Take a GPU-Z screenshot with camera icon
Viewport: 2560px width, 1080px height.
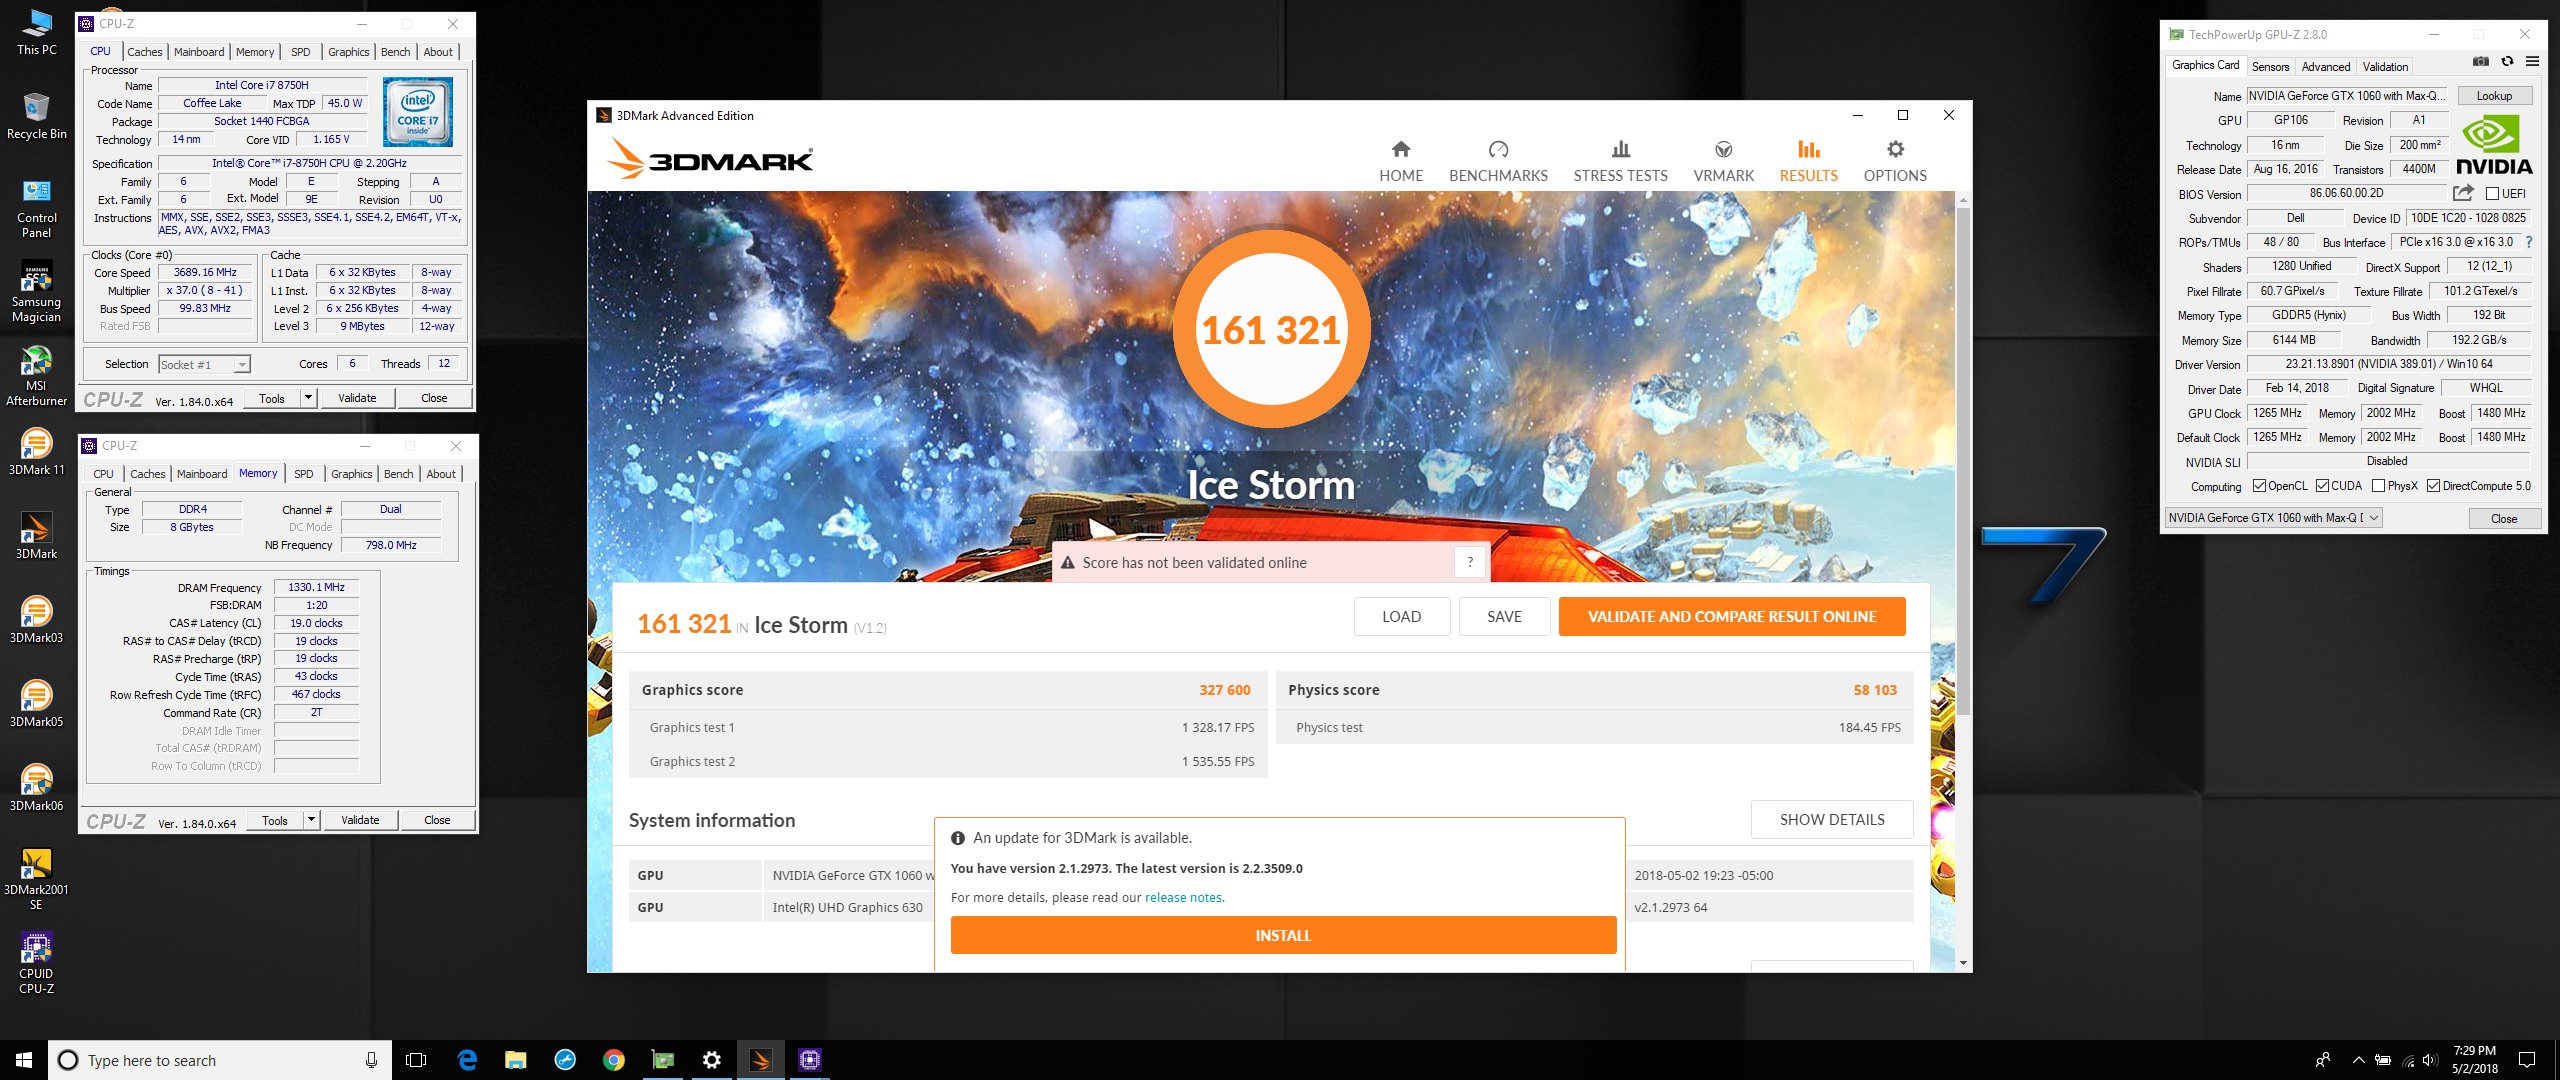coord(2481,62)
